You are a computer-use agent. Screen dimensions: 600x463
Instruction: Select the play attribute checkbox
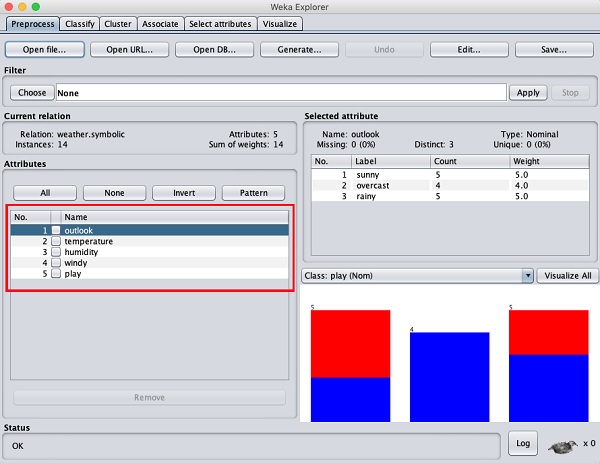coord(56,274)
